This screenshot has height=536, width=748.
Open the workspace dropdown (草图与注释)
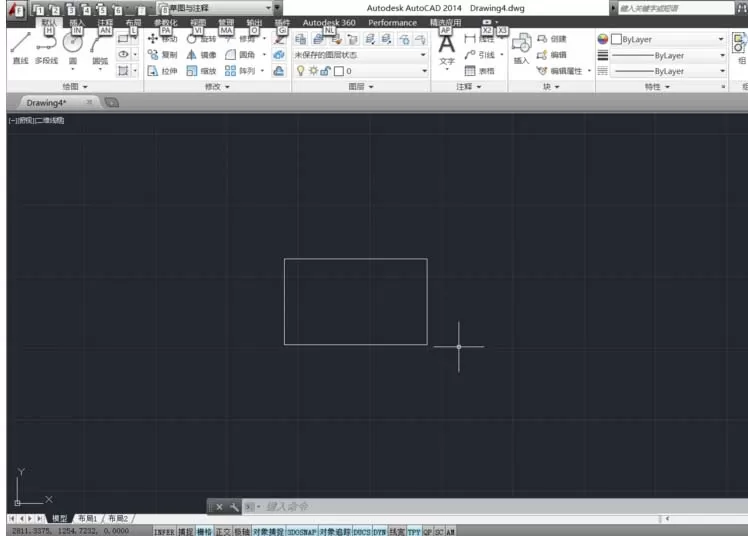point(215,8)
